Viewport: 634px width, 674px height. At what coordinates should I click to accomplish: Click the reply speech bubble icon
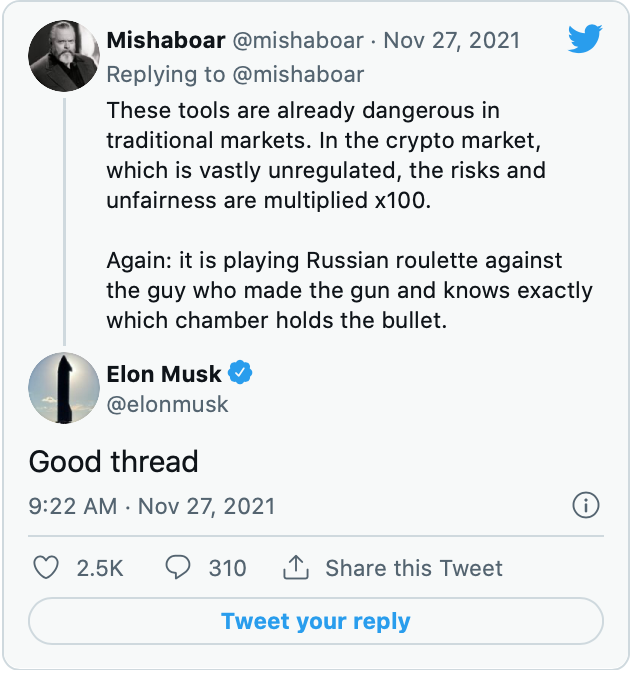click(178, 568)
